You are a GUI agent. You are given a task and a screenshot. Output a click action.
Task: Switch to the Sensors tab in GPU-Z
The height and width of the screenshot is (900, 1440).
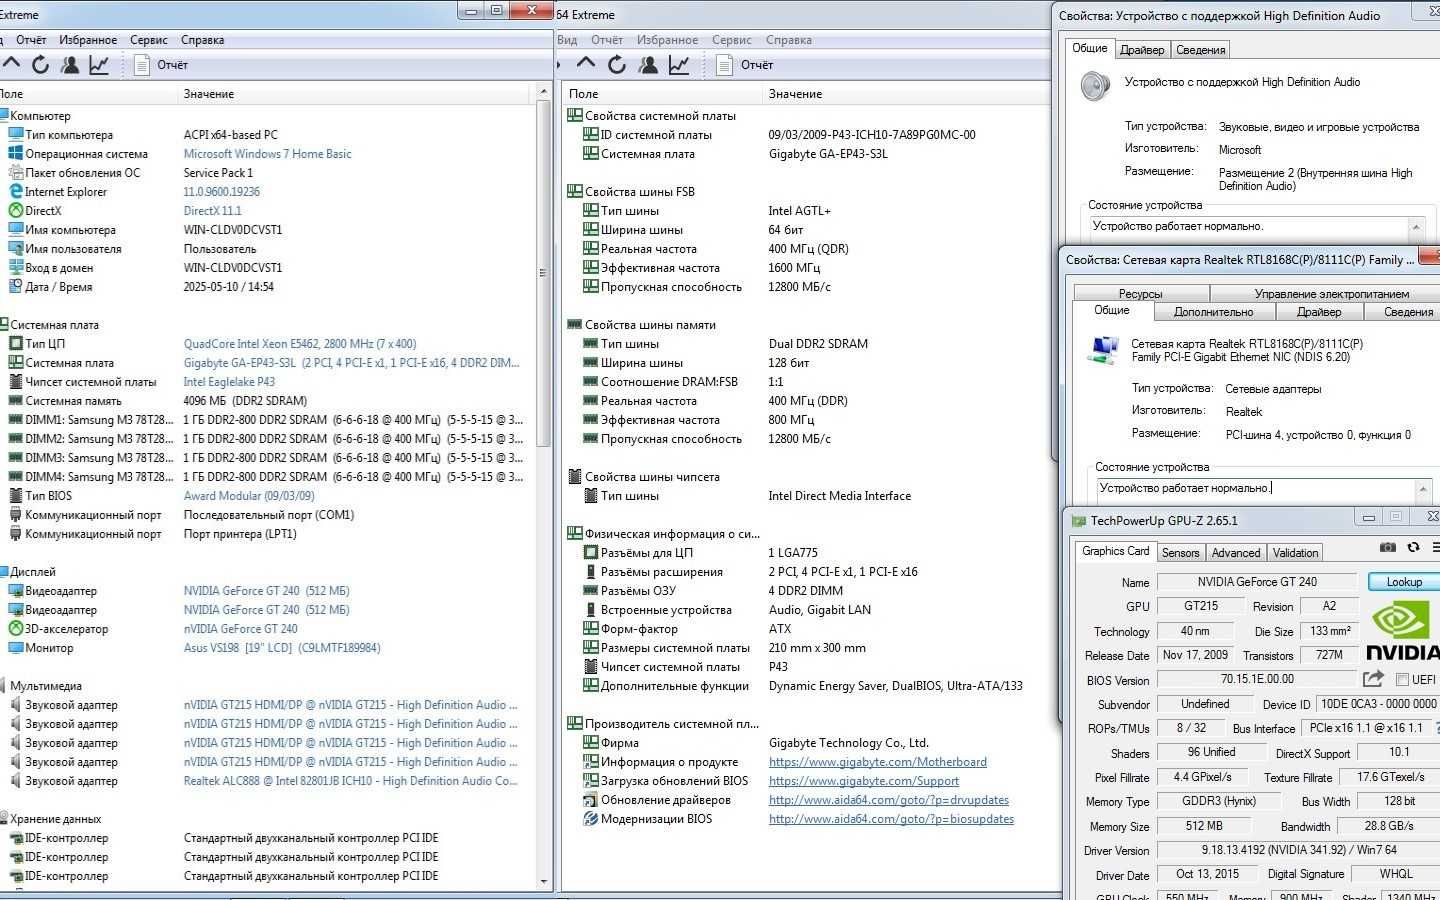[x=1180, y=553]
